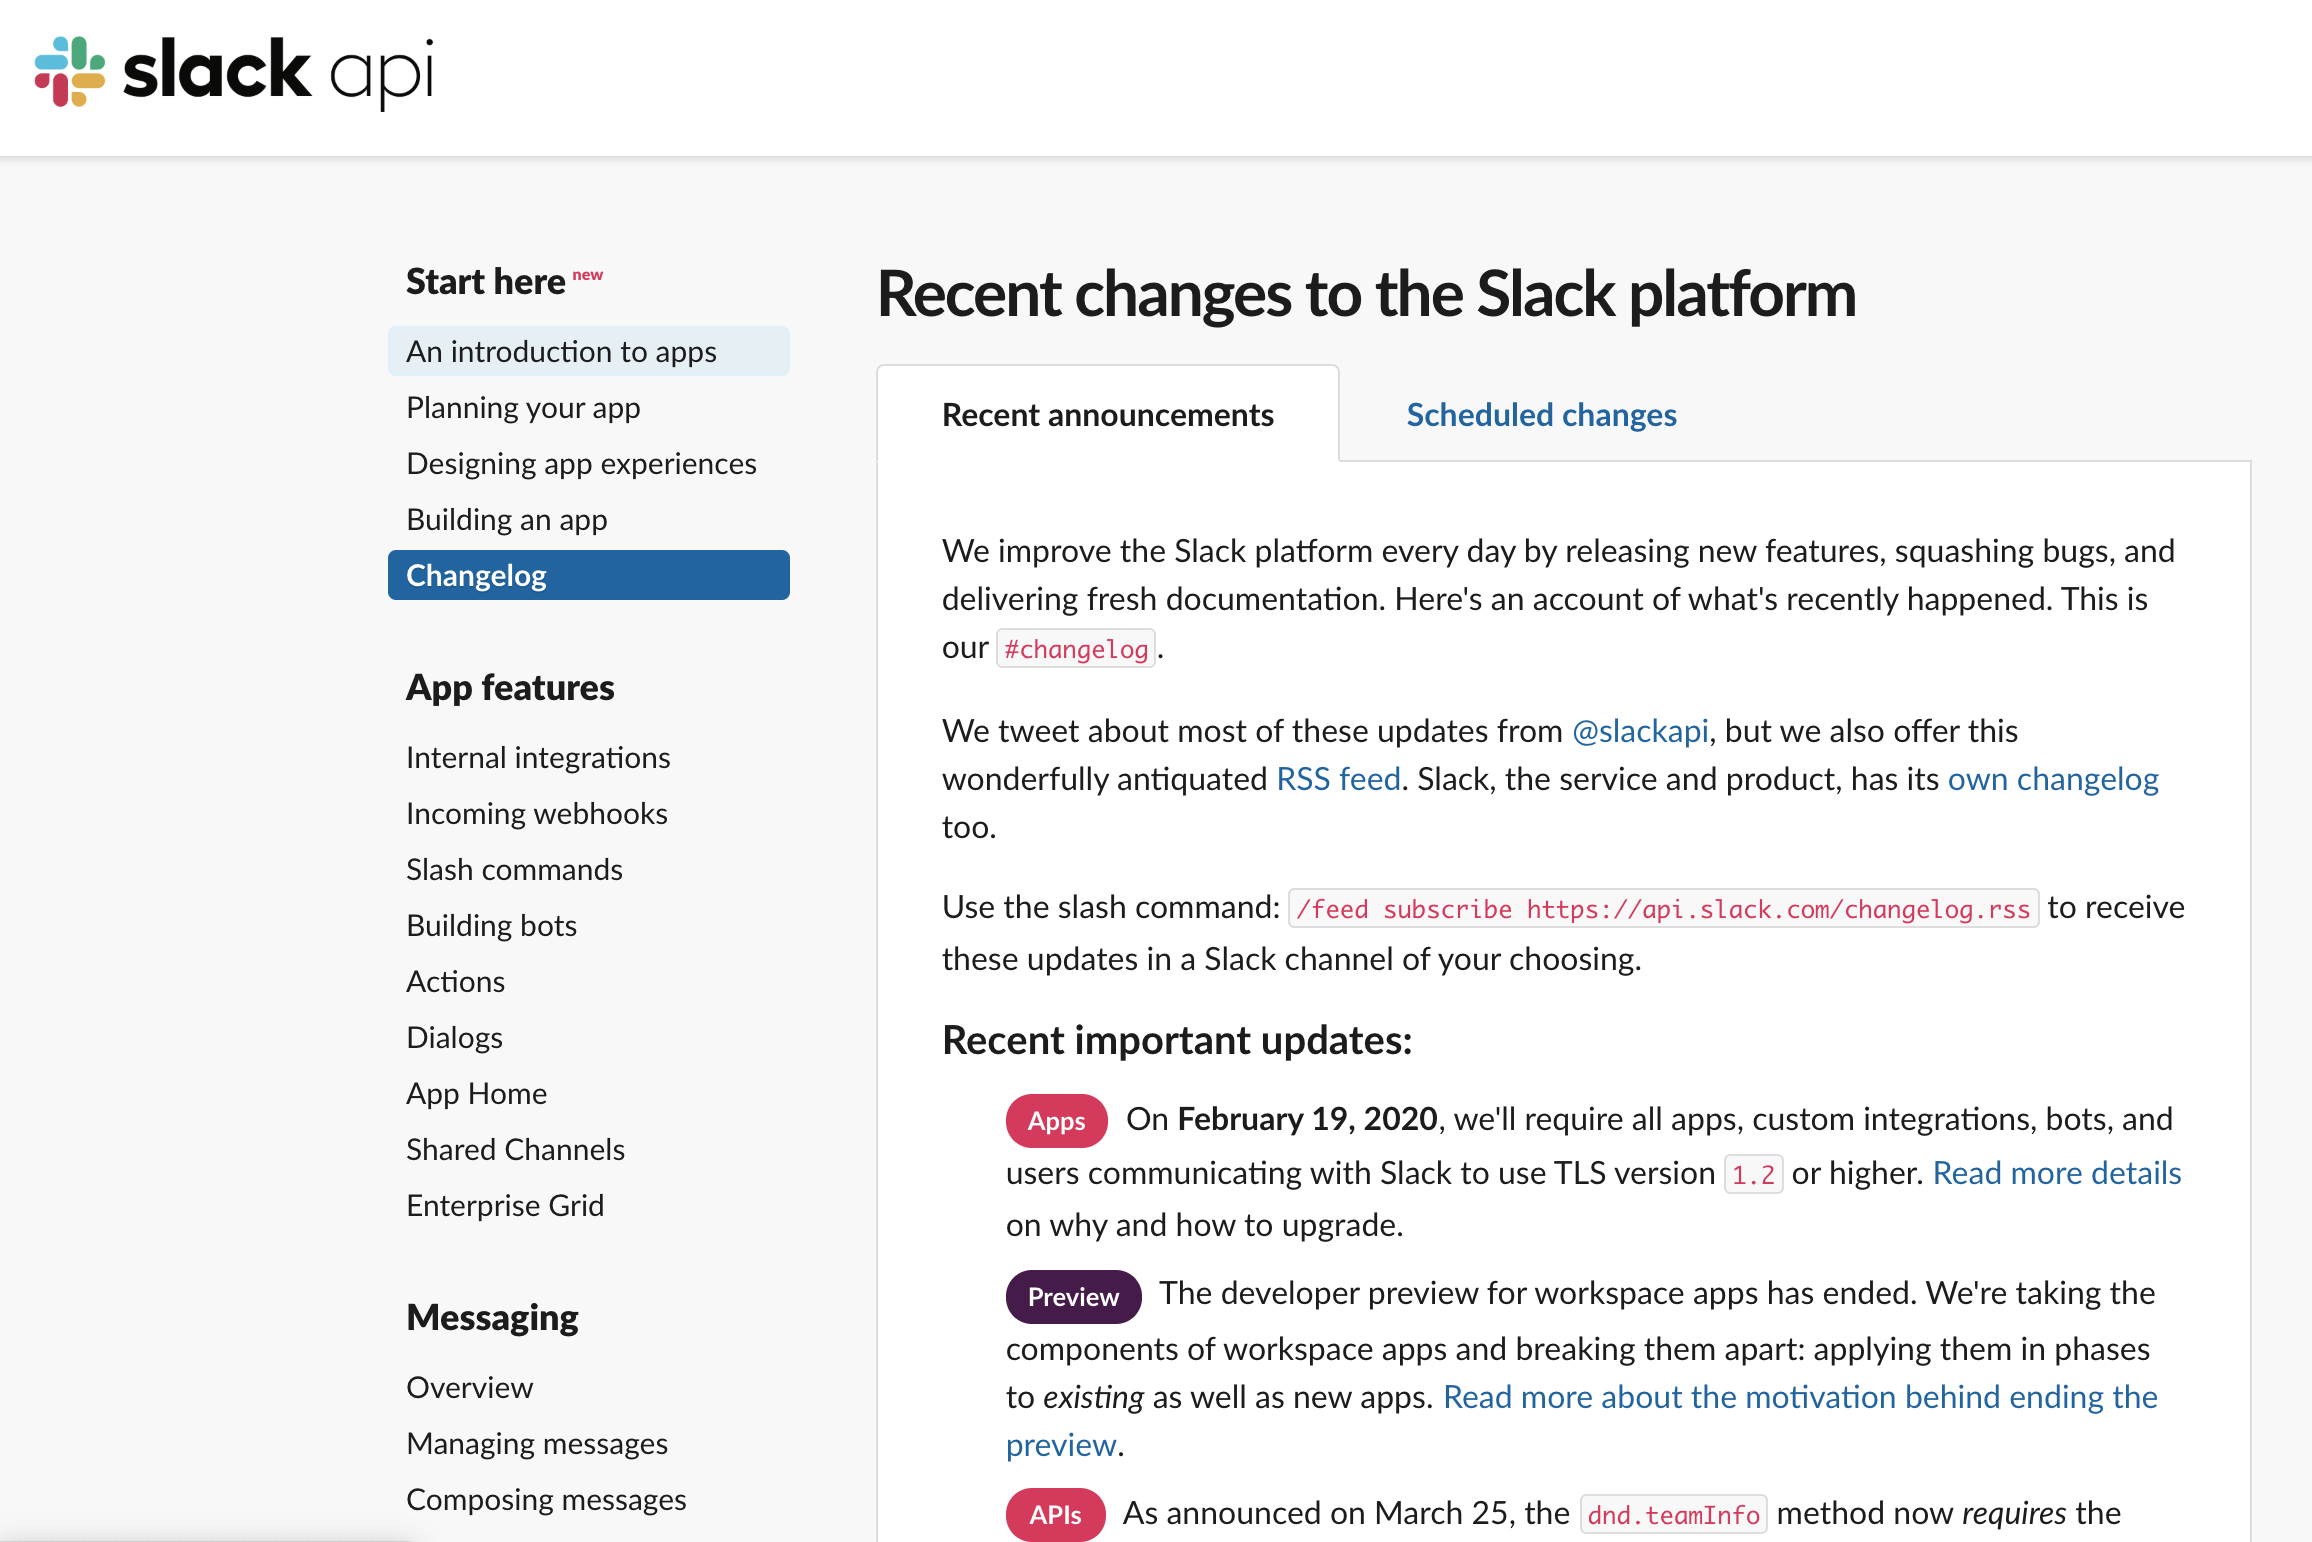Click the red 'APIs' tag badge
2312x1542 pixels.
coord(1055,1515)
